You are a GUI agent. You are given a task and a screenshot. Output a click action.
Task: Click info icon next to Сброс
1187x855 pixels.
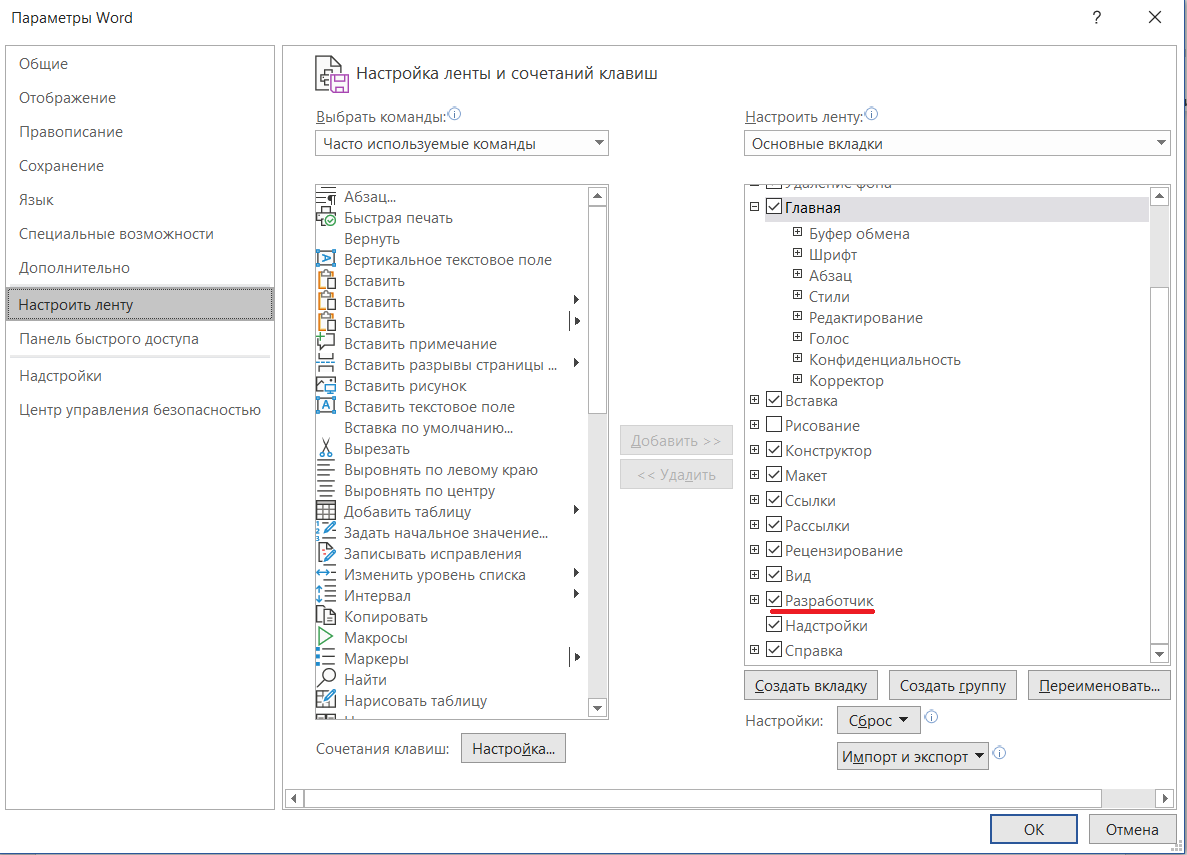(932, 716)
